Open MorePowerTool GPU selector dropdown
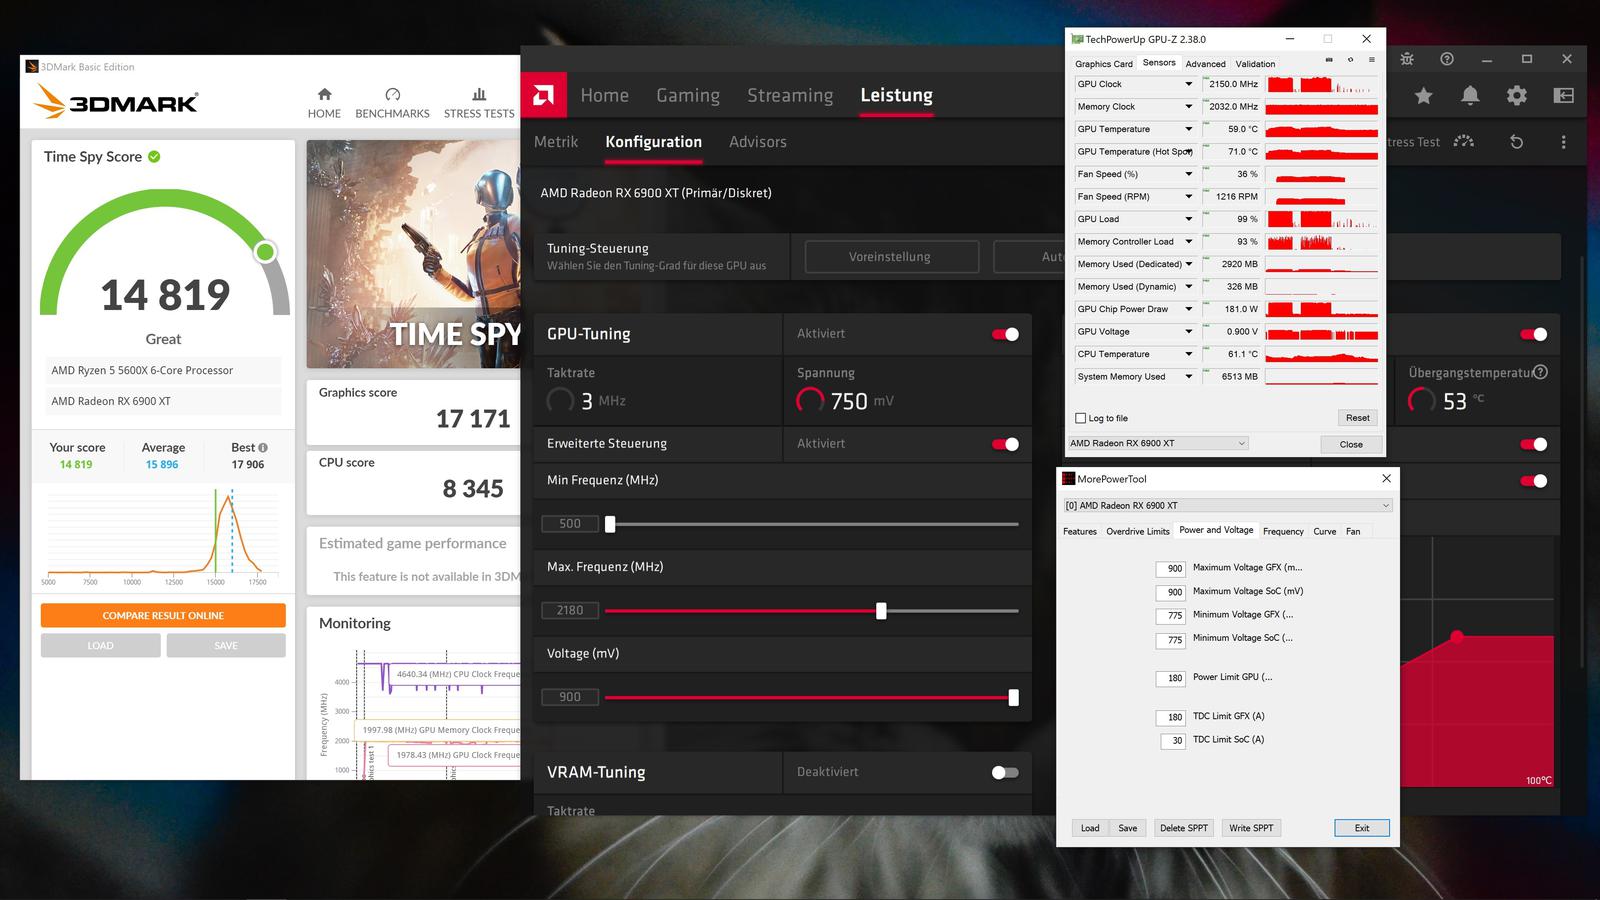The width and height of the screenshot is (1600, 900). point(1227,506)
